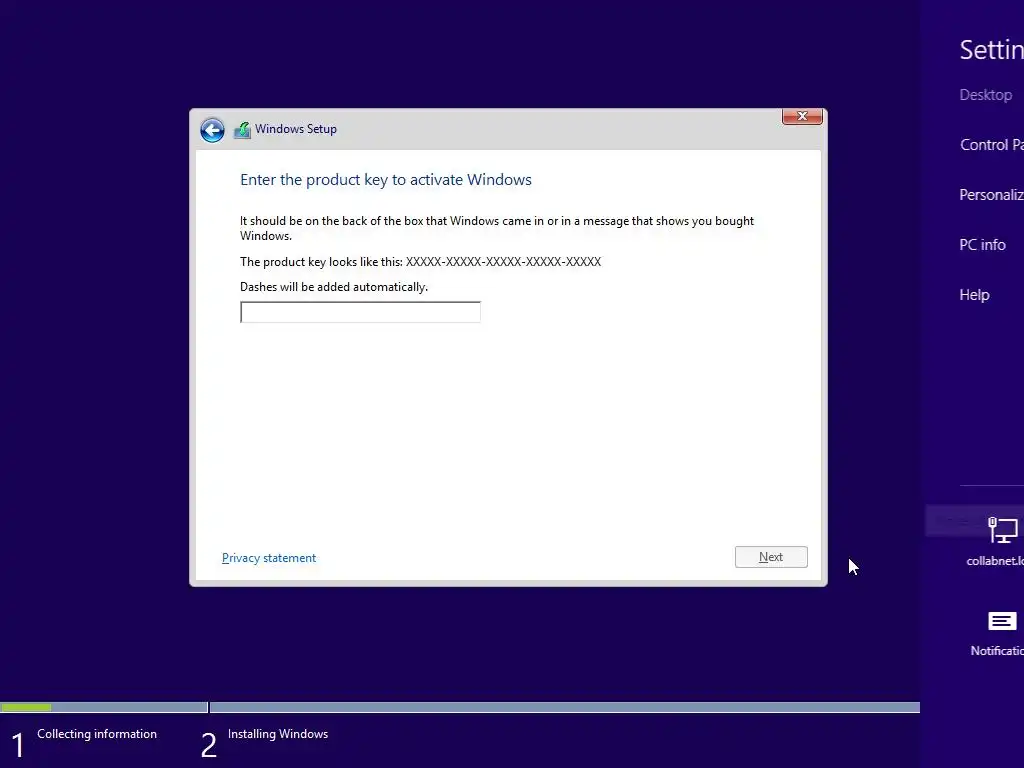Focus the product key input field

tap(360, 312)
